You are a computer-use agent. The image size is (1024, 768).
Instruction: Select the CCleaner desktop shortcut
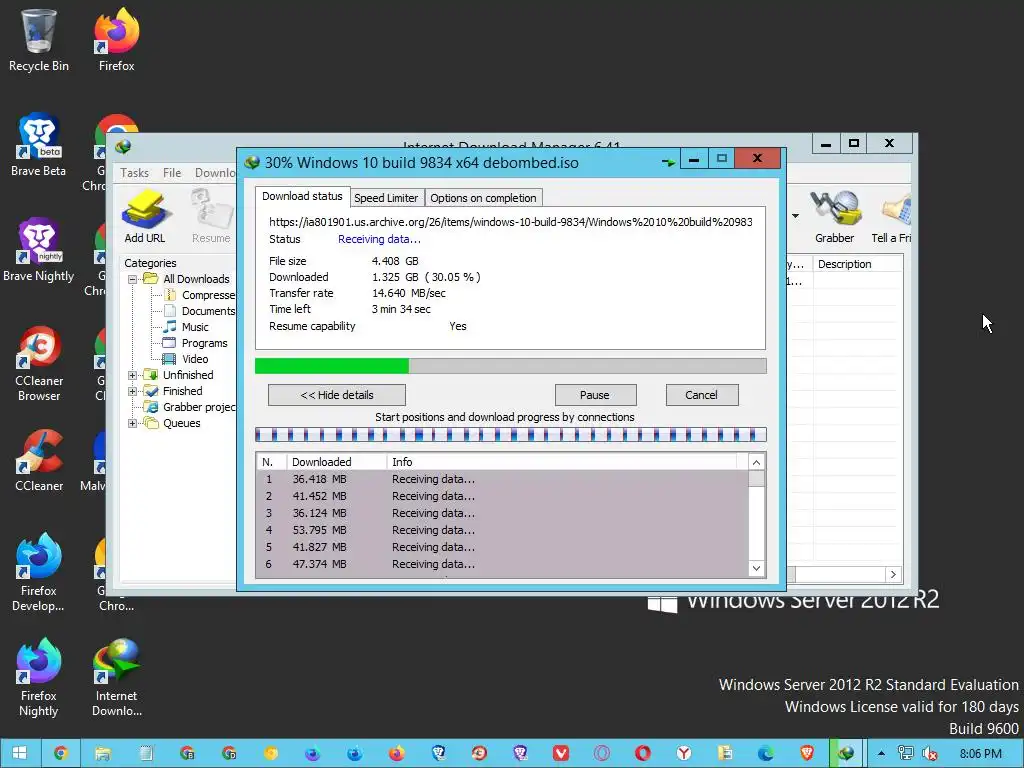[39, 460]
